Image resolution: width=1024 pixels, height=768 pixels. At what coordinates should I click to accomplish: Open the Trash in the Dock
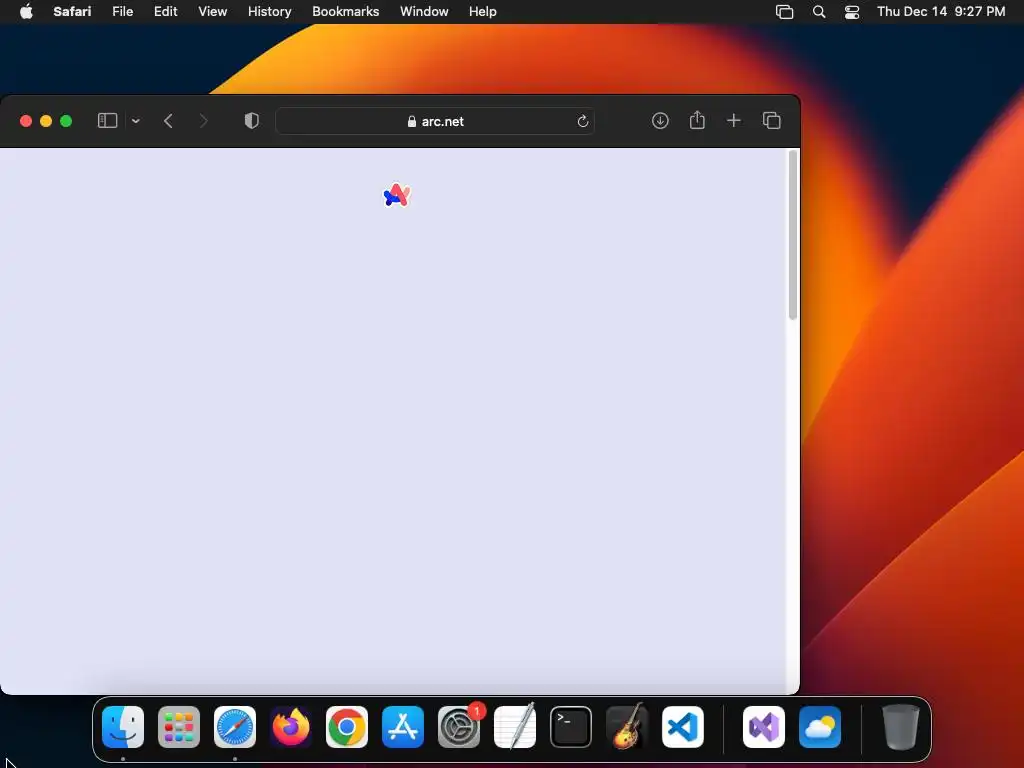pyautogui.click(x=901, y=727)
